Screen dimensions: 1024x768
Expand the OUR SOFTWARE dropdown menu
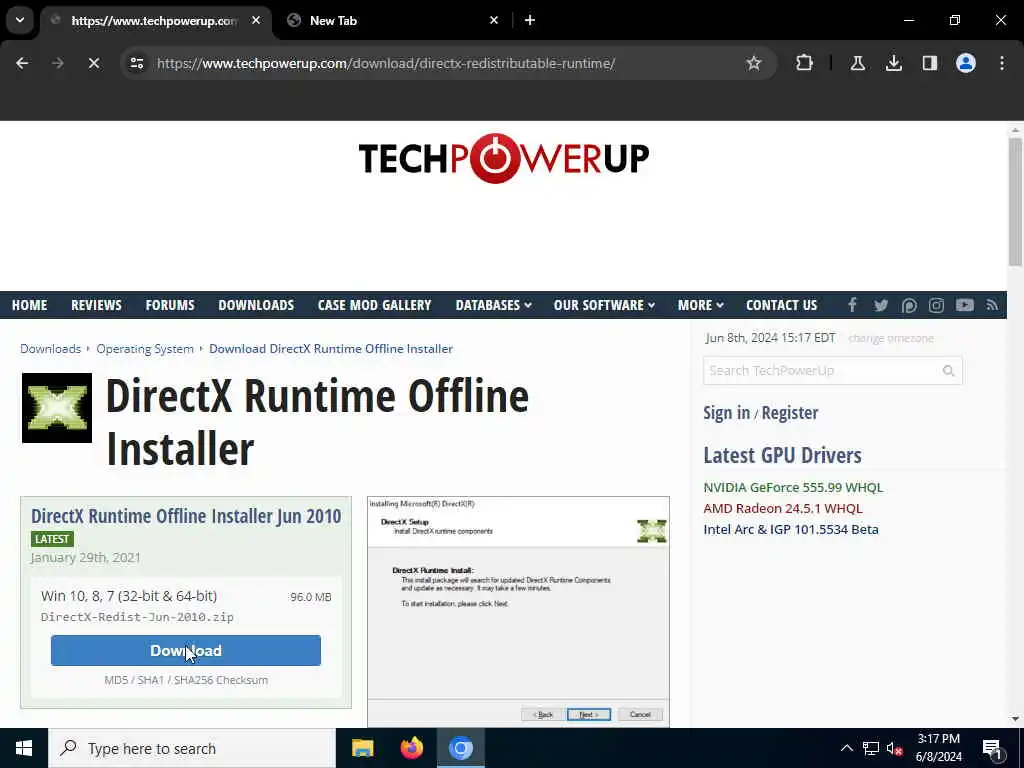click(604, 305)
